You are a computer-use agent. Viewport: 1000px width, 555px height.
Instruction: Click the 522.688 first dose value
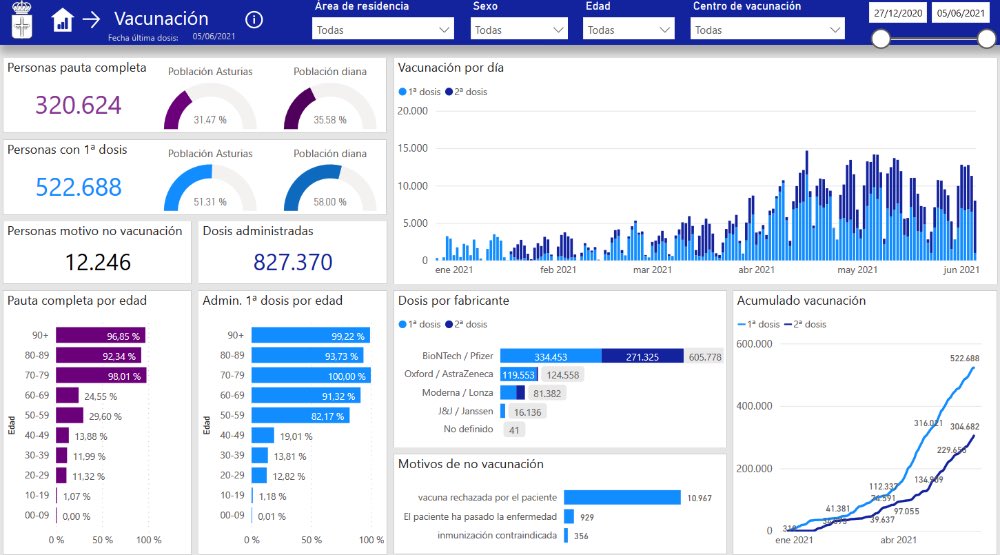coord(78,187)
